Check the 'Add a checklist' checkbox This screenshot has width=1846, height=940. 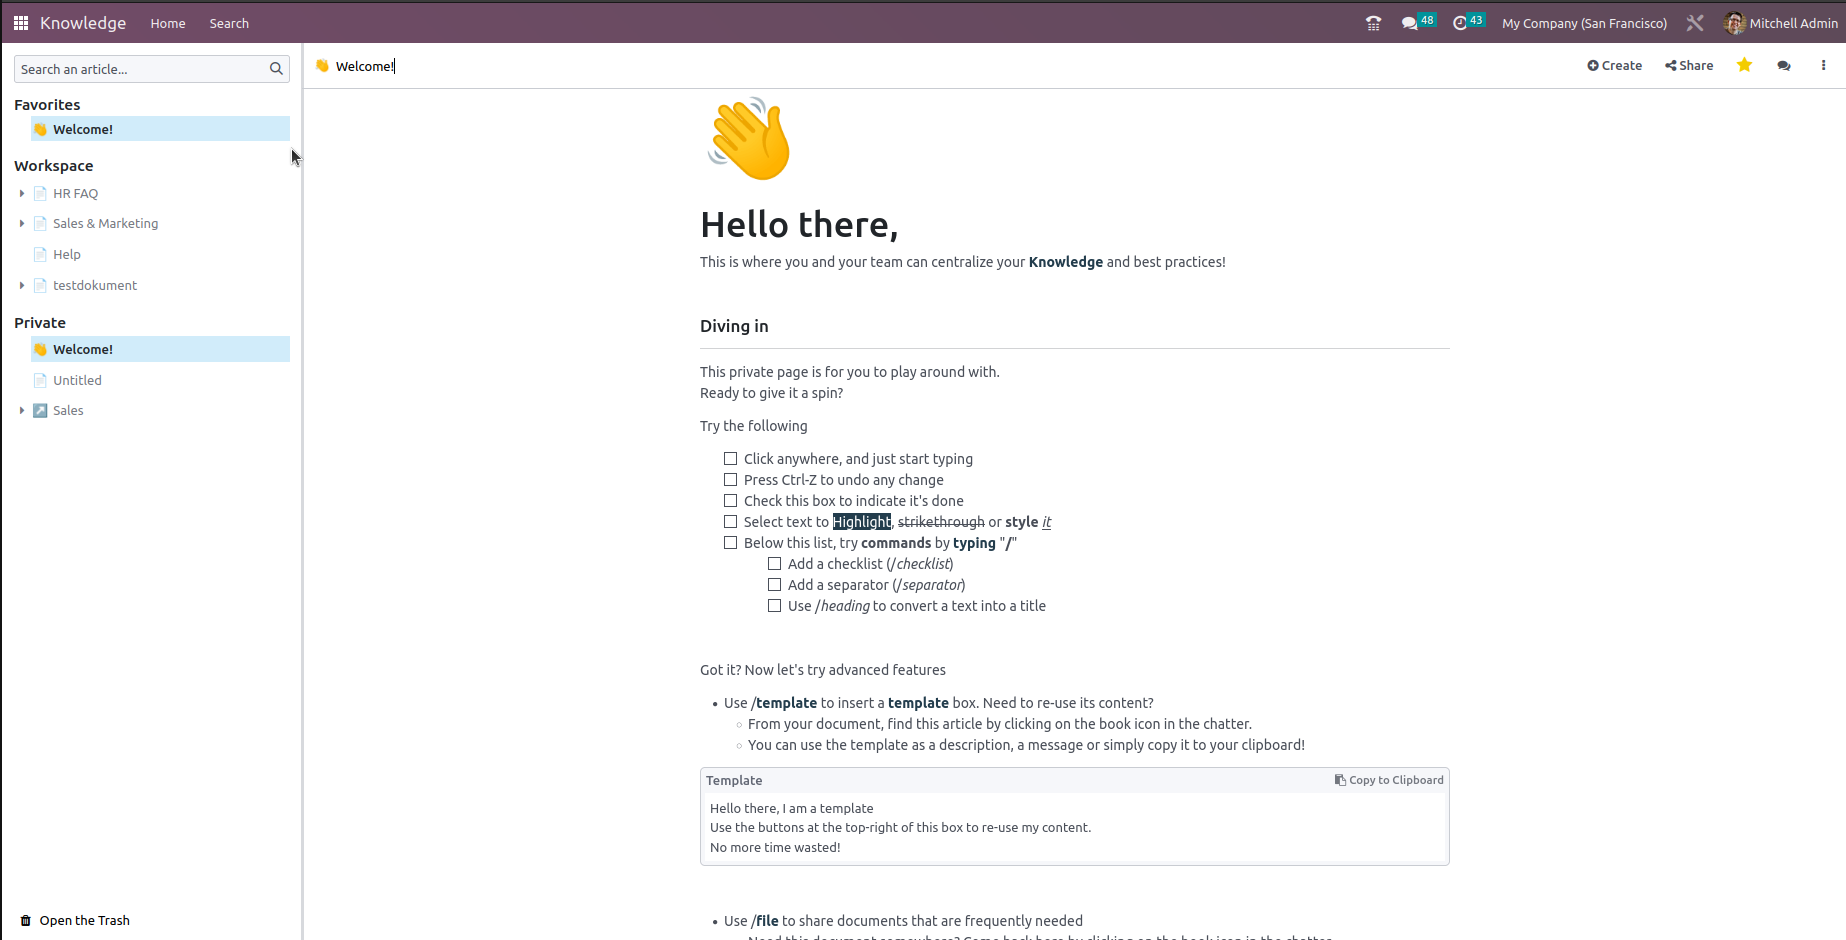point(774,564)
